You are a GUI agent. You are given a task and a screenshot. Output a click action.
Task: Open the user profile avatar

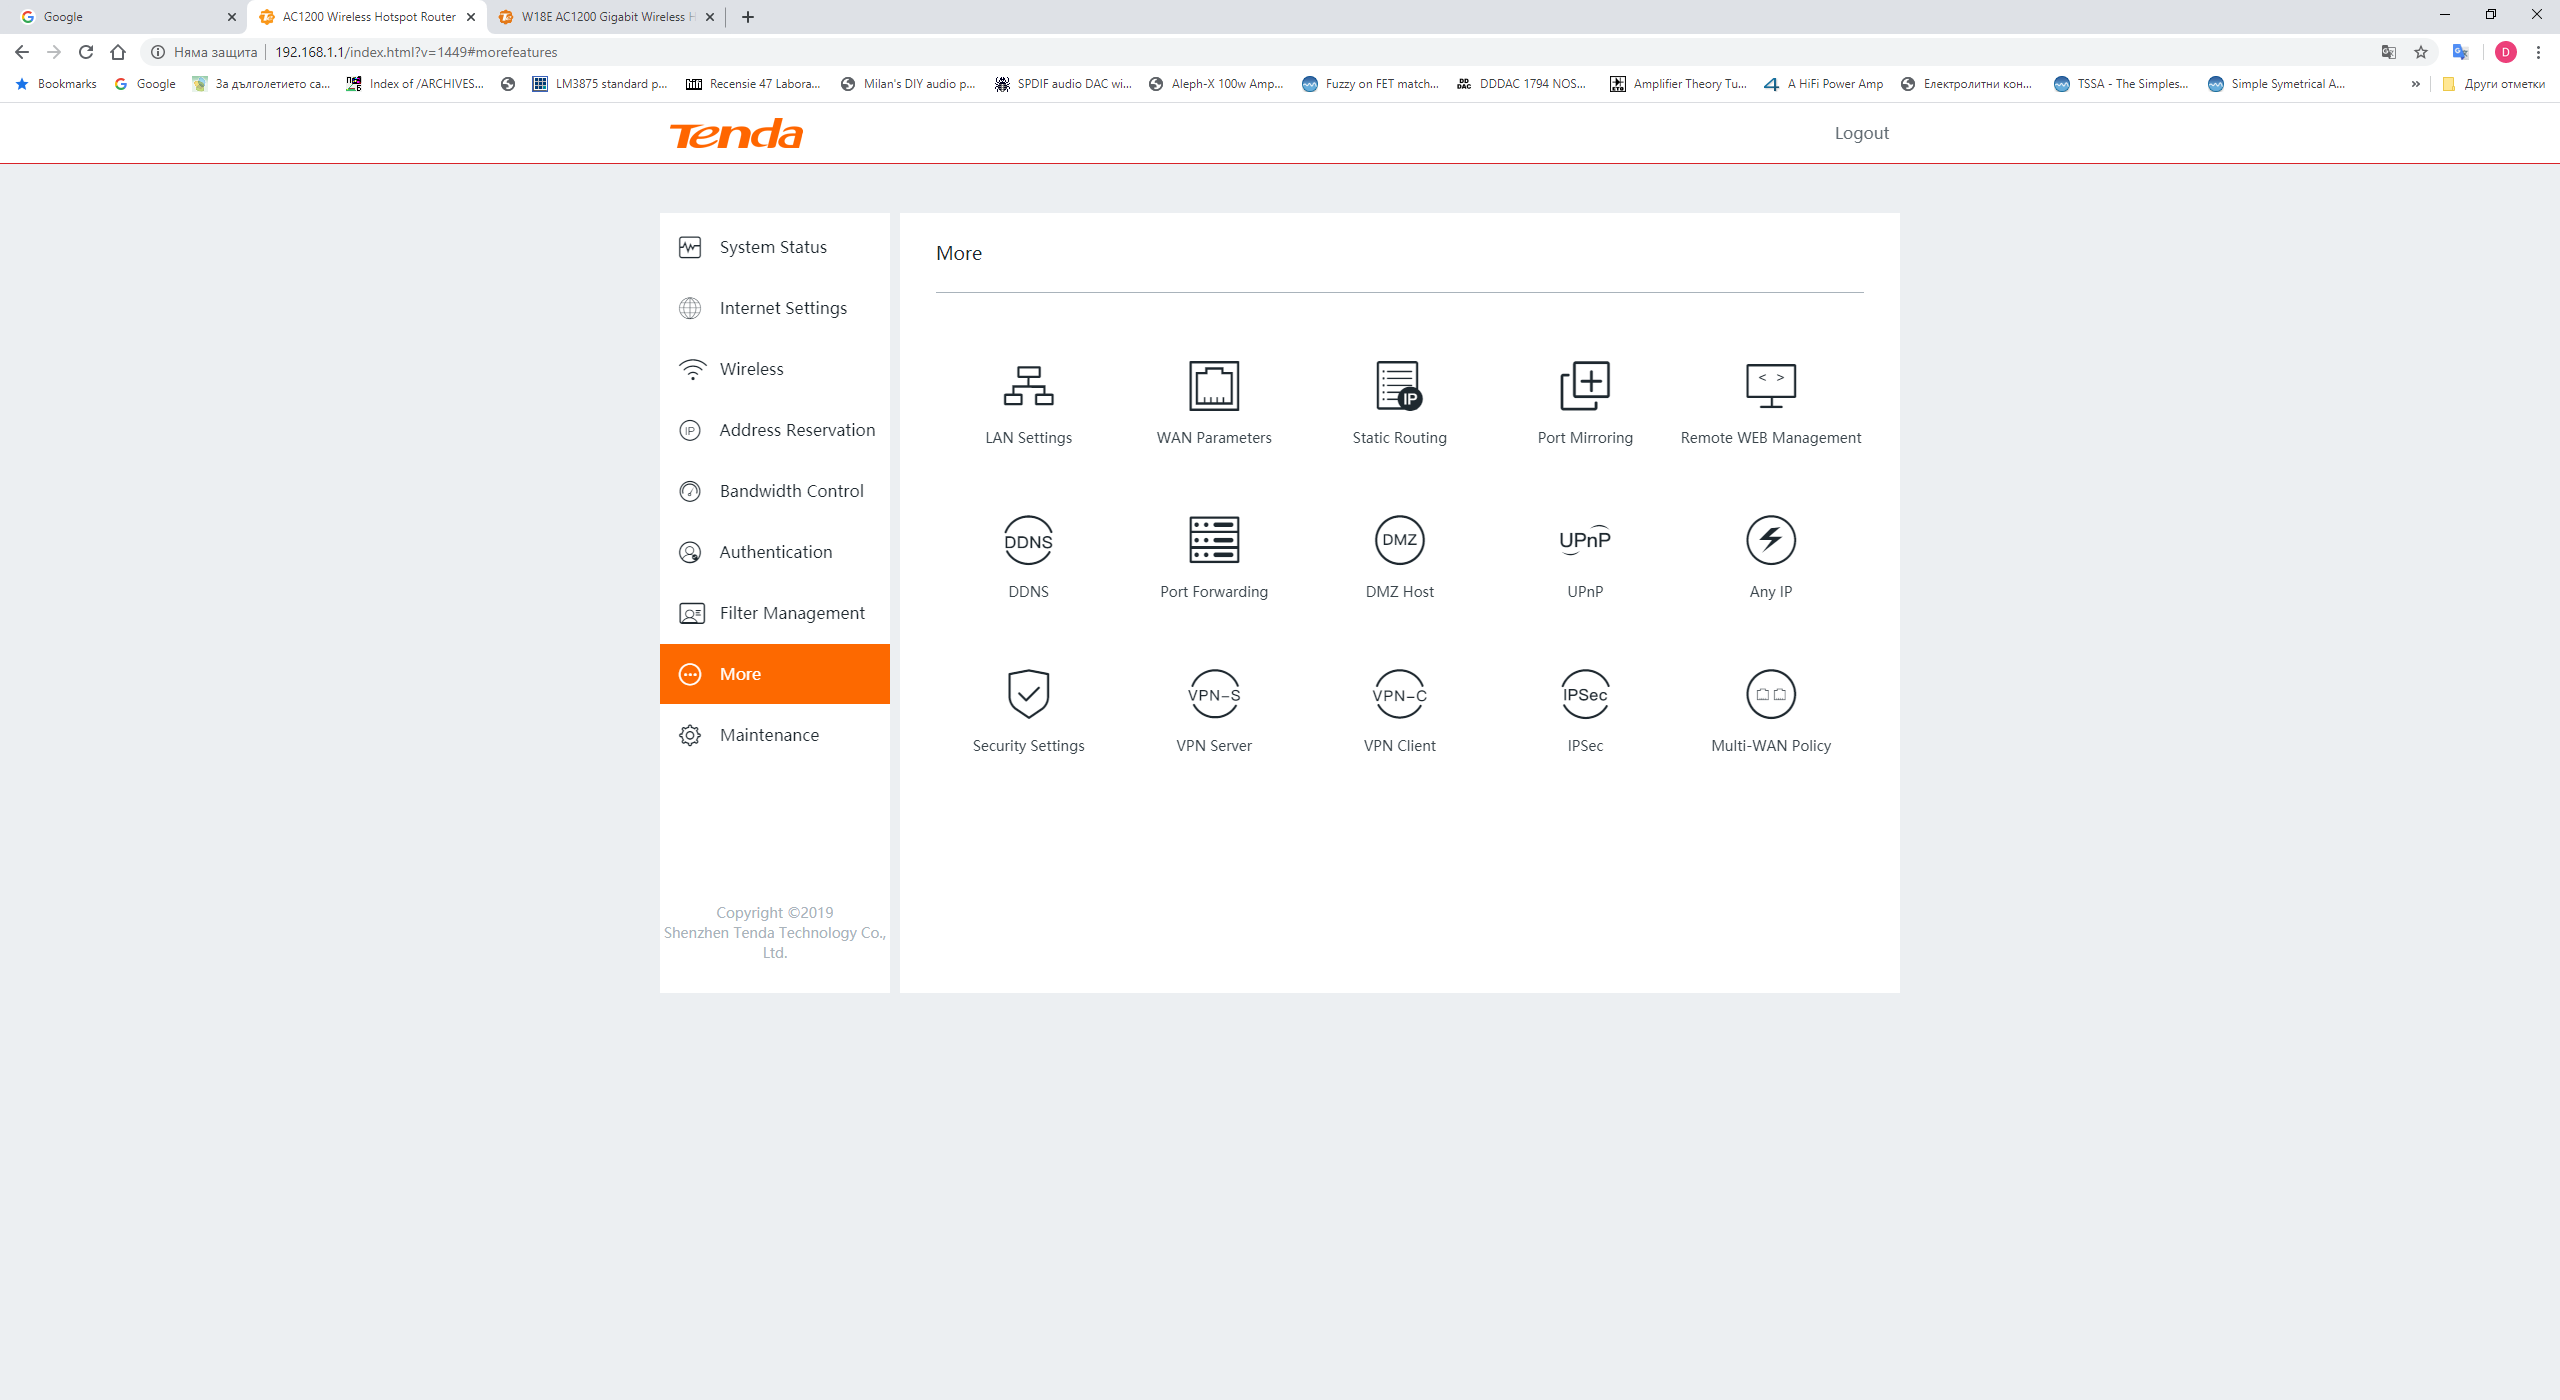coord(2506,52)
